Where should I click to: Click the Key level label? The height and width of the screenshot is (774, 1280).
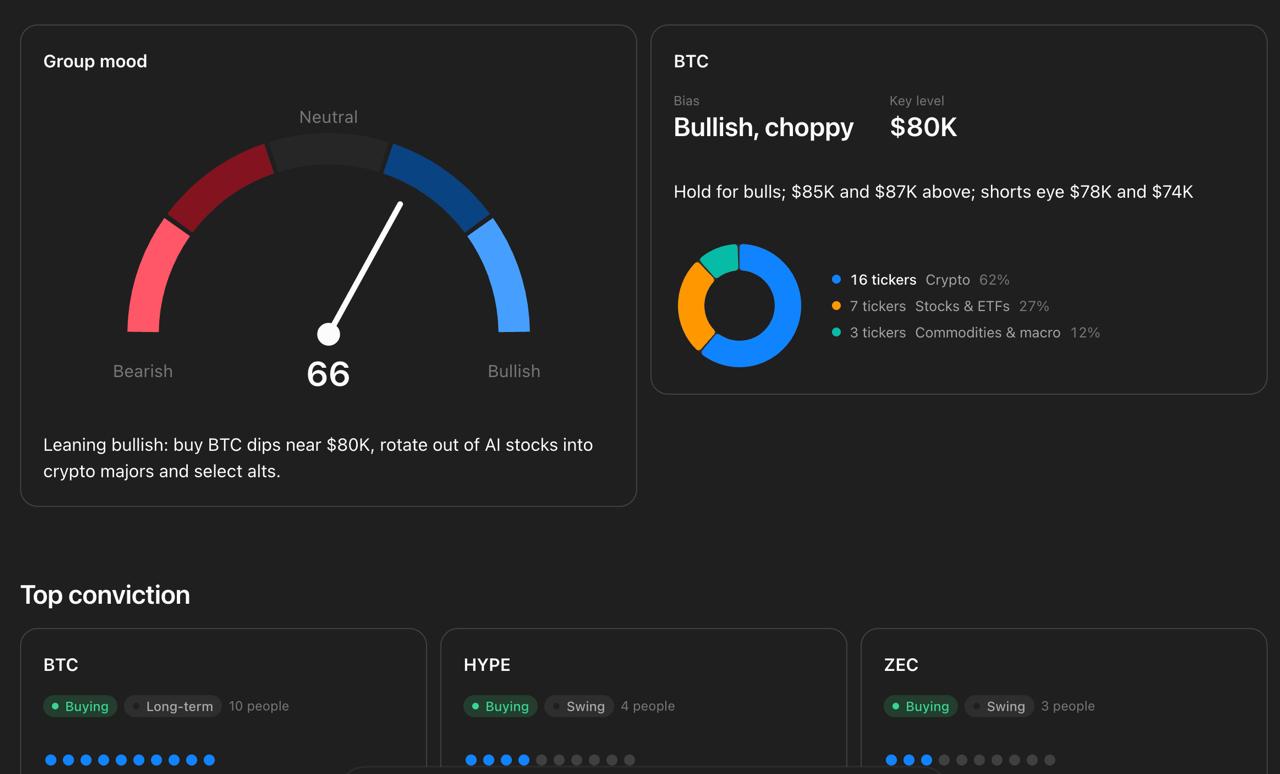[917, 101]
